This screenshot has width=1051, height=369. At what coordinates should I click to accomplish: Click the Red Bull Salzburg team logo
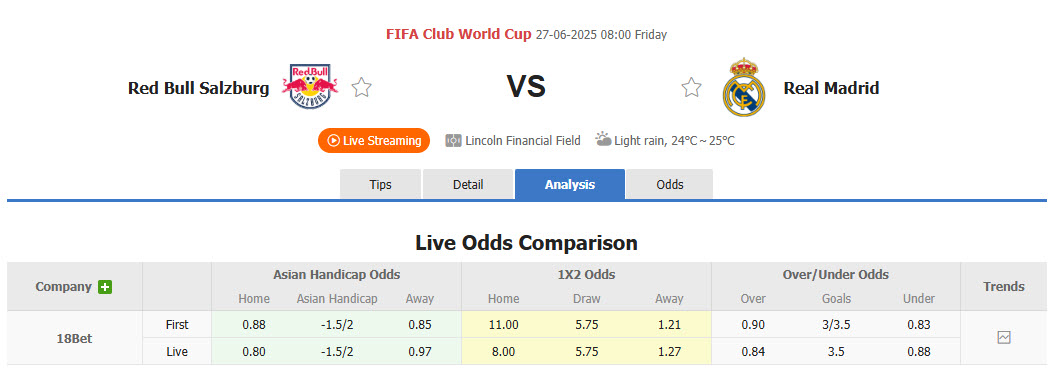310,86
